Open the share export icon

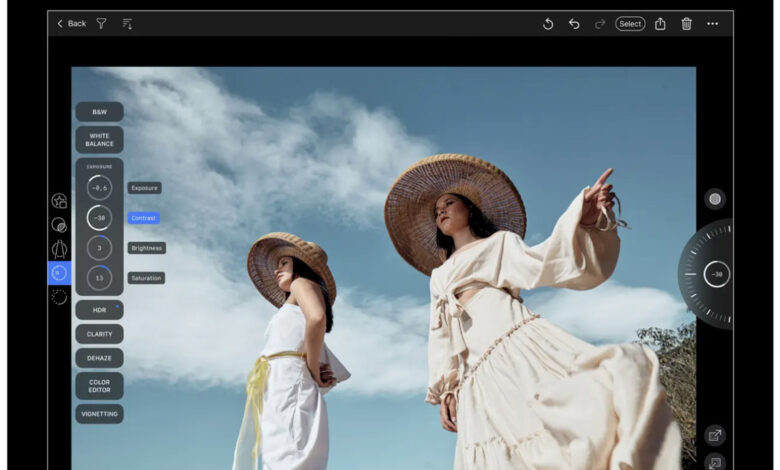click(660, 23)
